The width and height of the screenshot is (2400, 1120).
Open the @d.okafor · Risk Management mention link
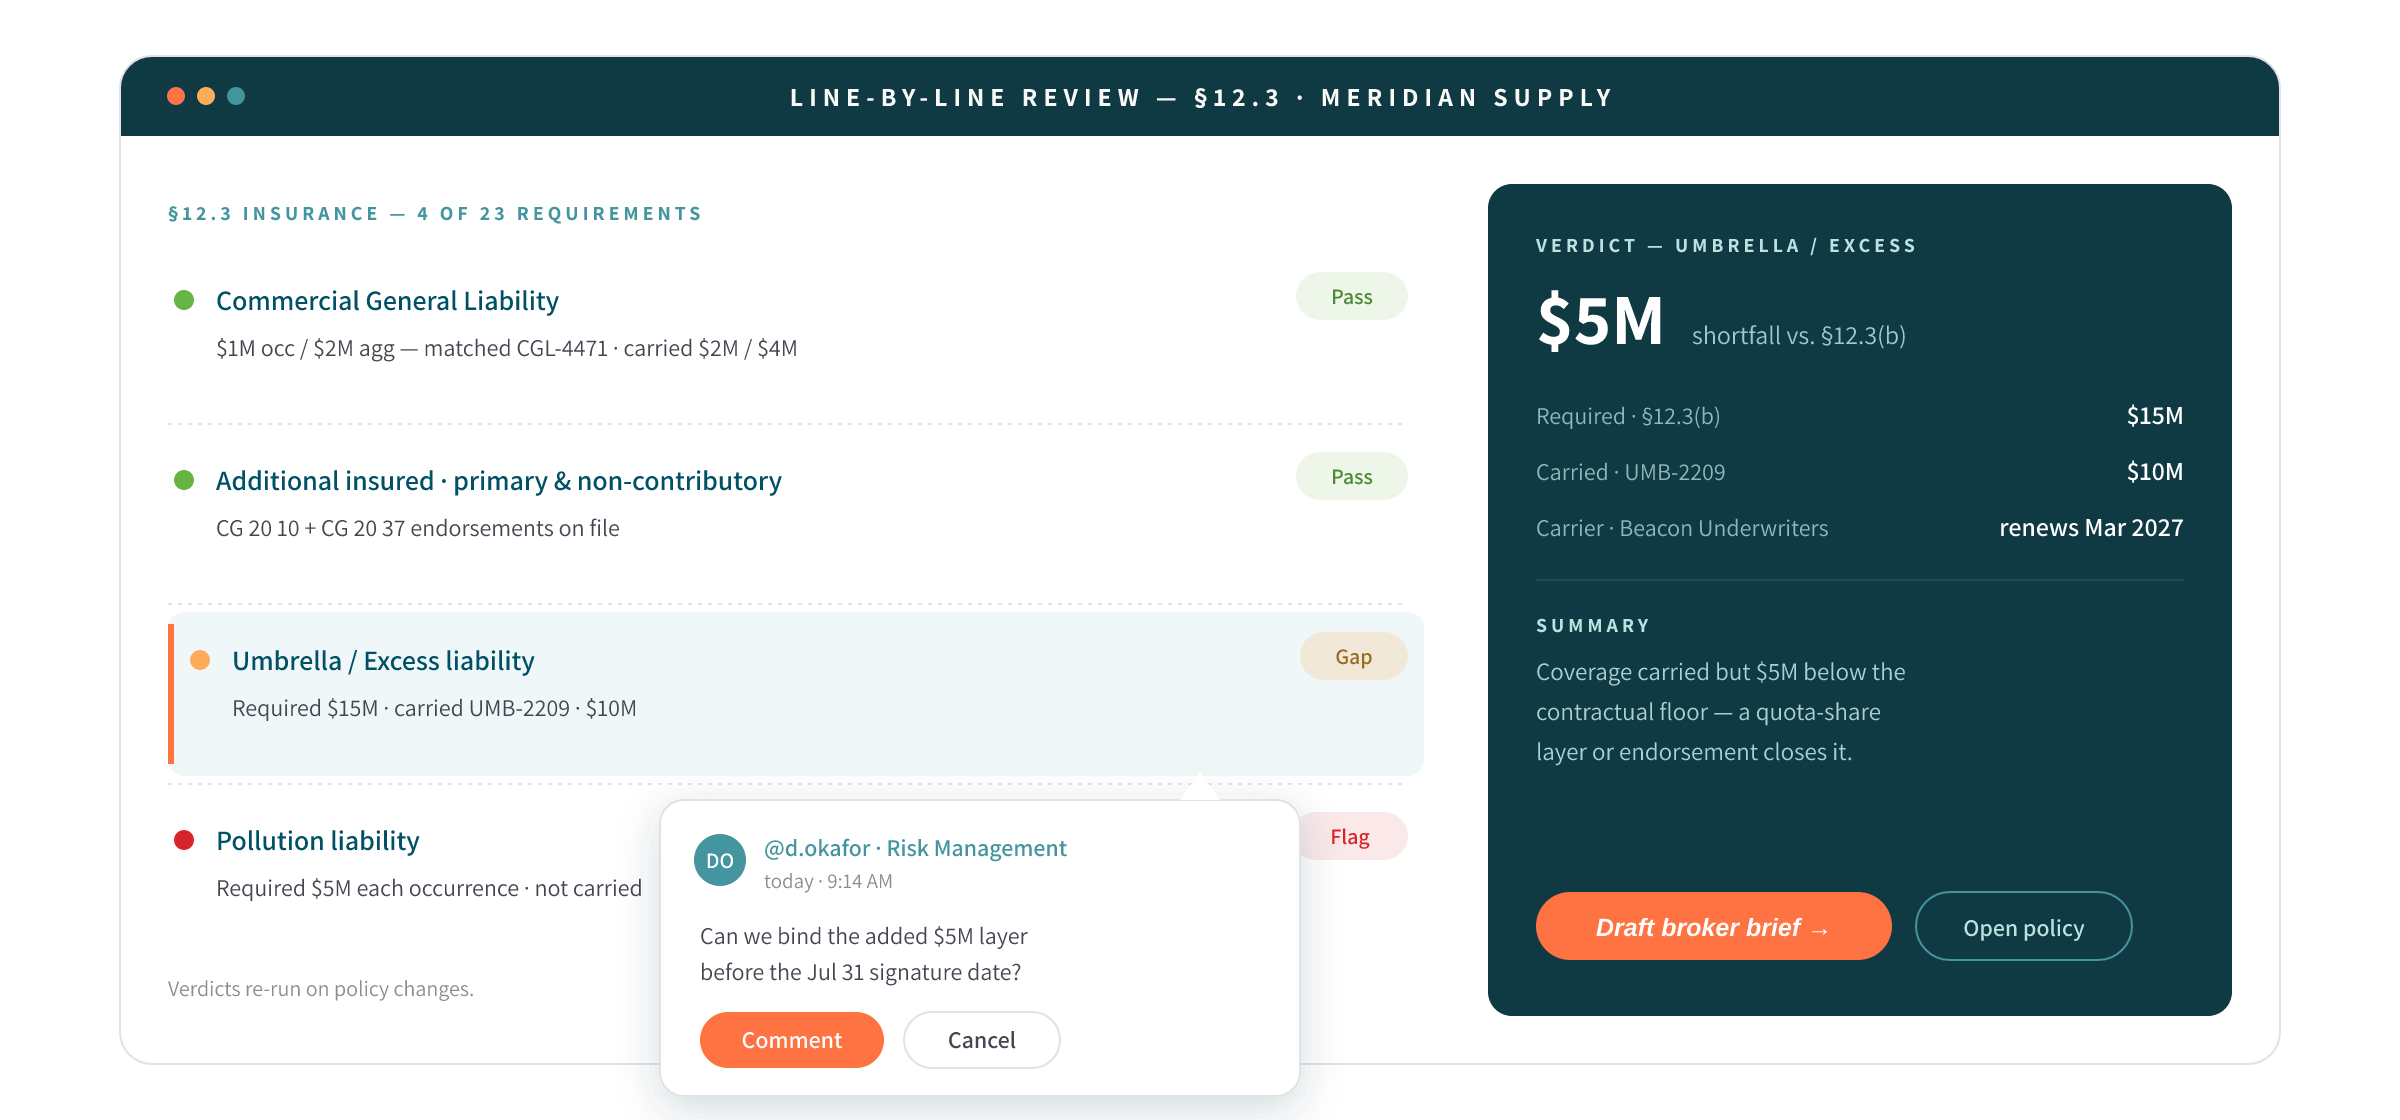click(915, 848)
